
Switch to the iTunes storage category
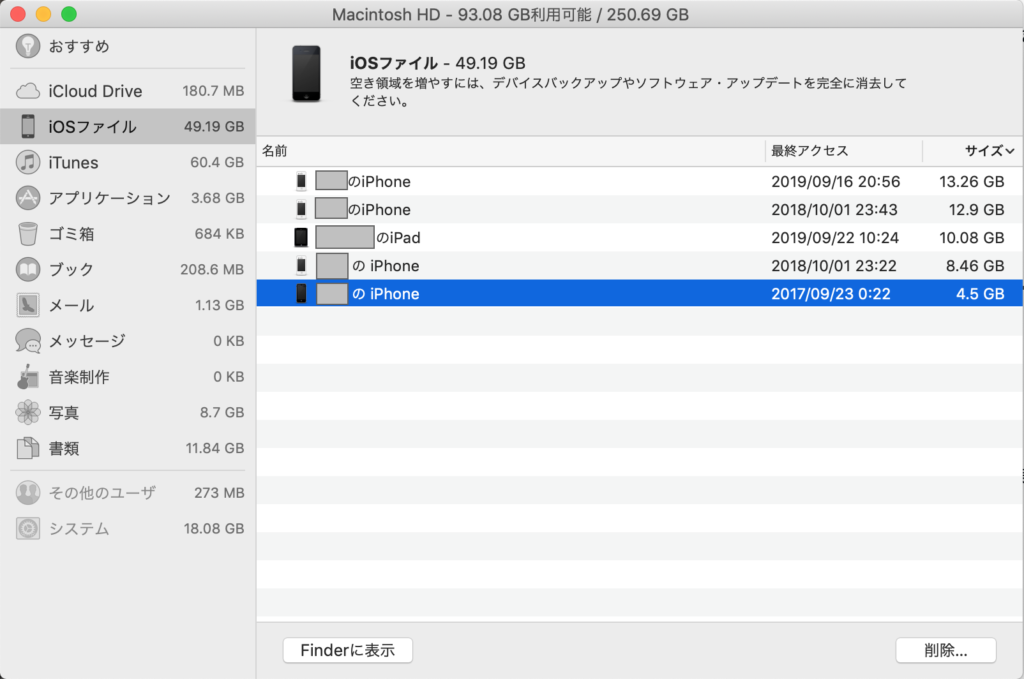pyautogui.click(x=128, y=162)
